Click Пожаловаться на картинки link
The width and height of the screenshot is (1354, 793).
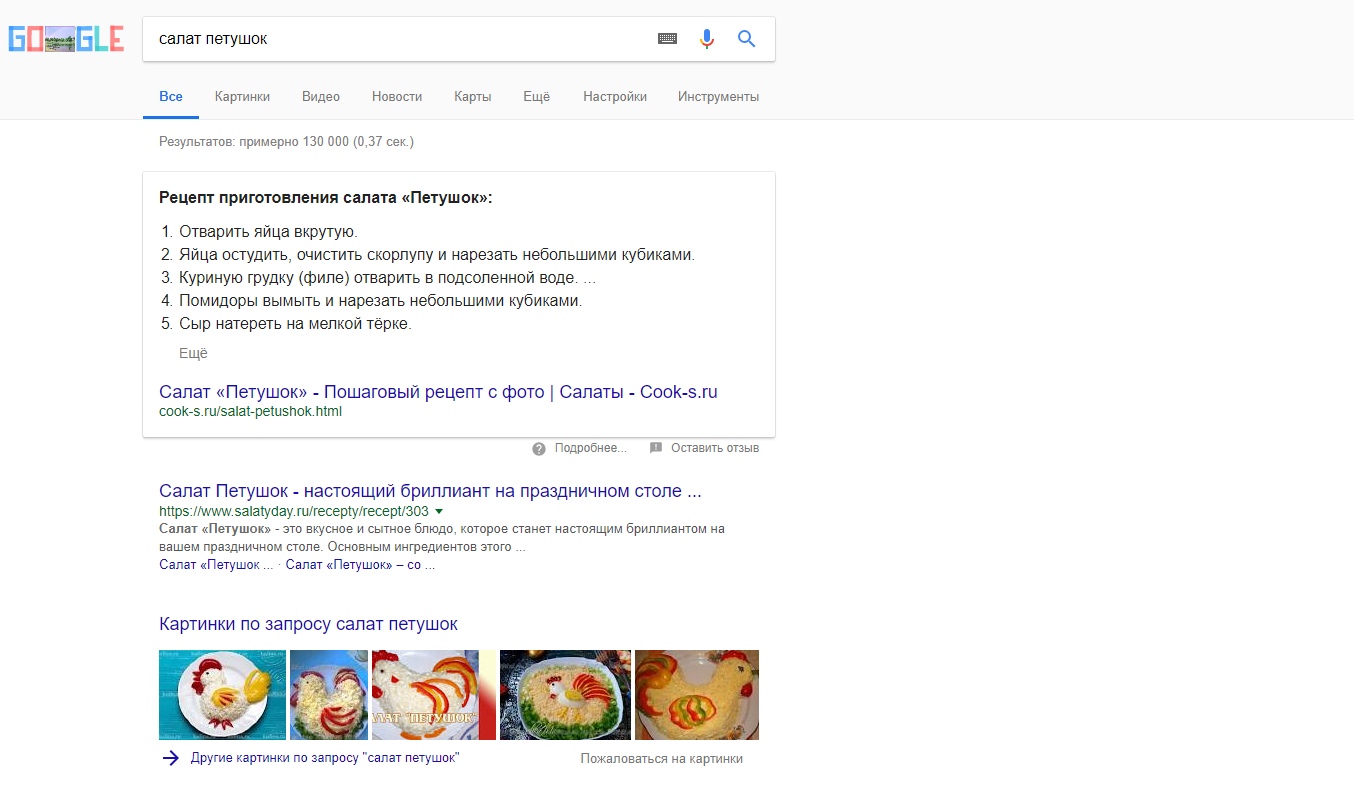click(661, 758)
